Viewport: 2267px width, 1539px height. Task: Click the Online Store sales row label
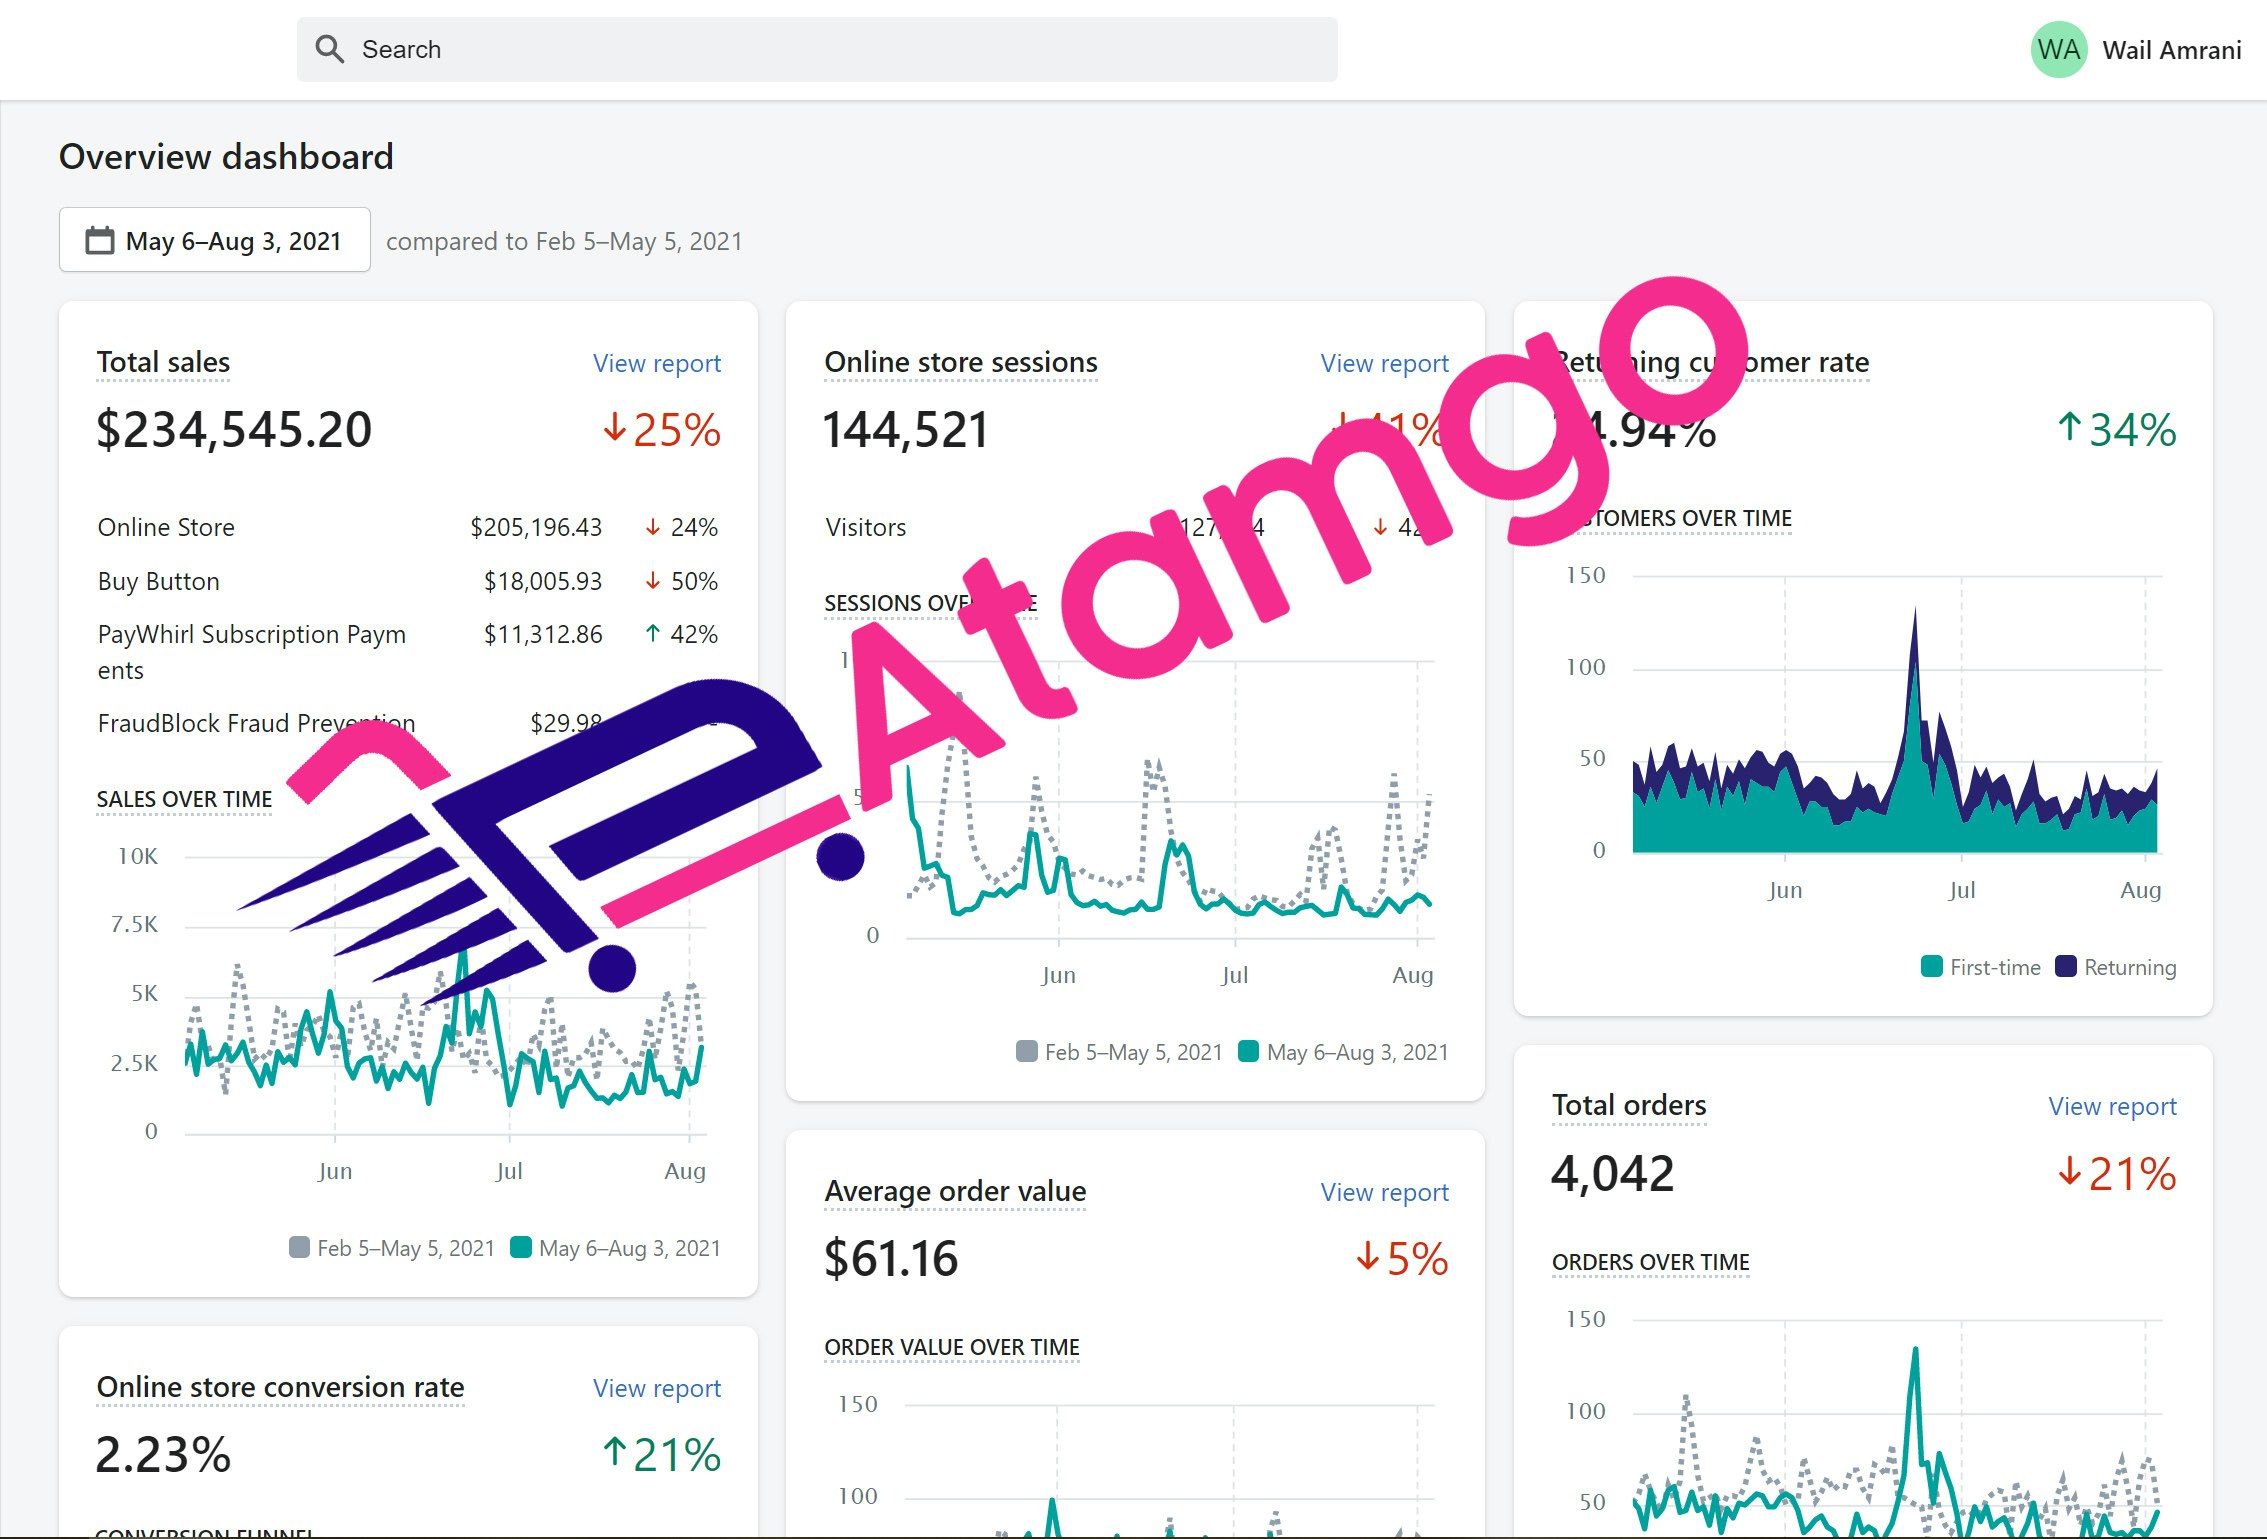[x=166, y=527]
